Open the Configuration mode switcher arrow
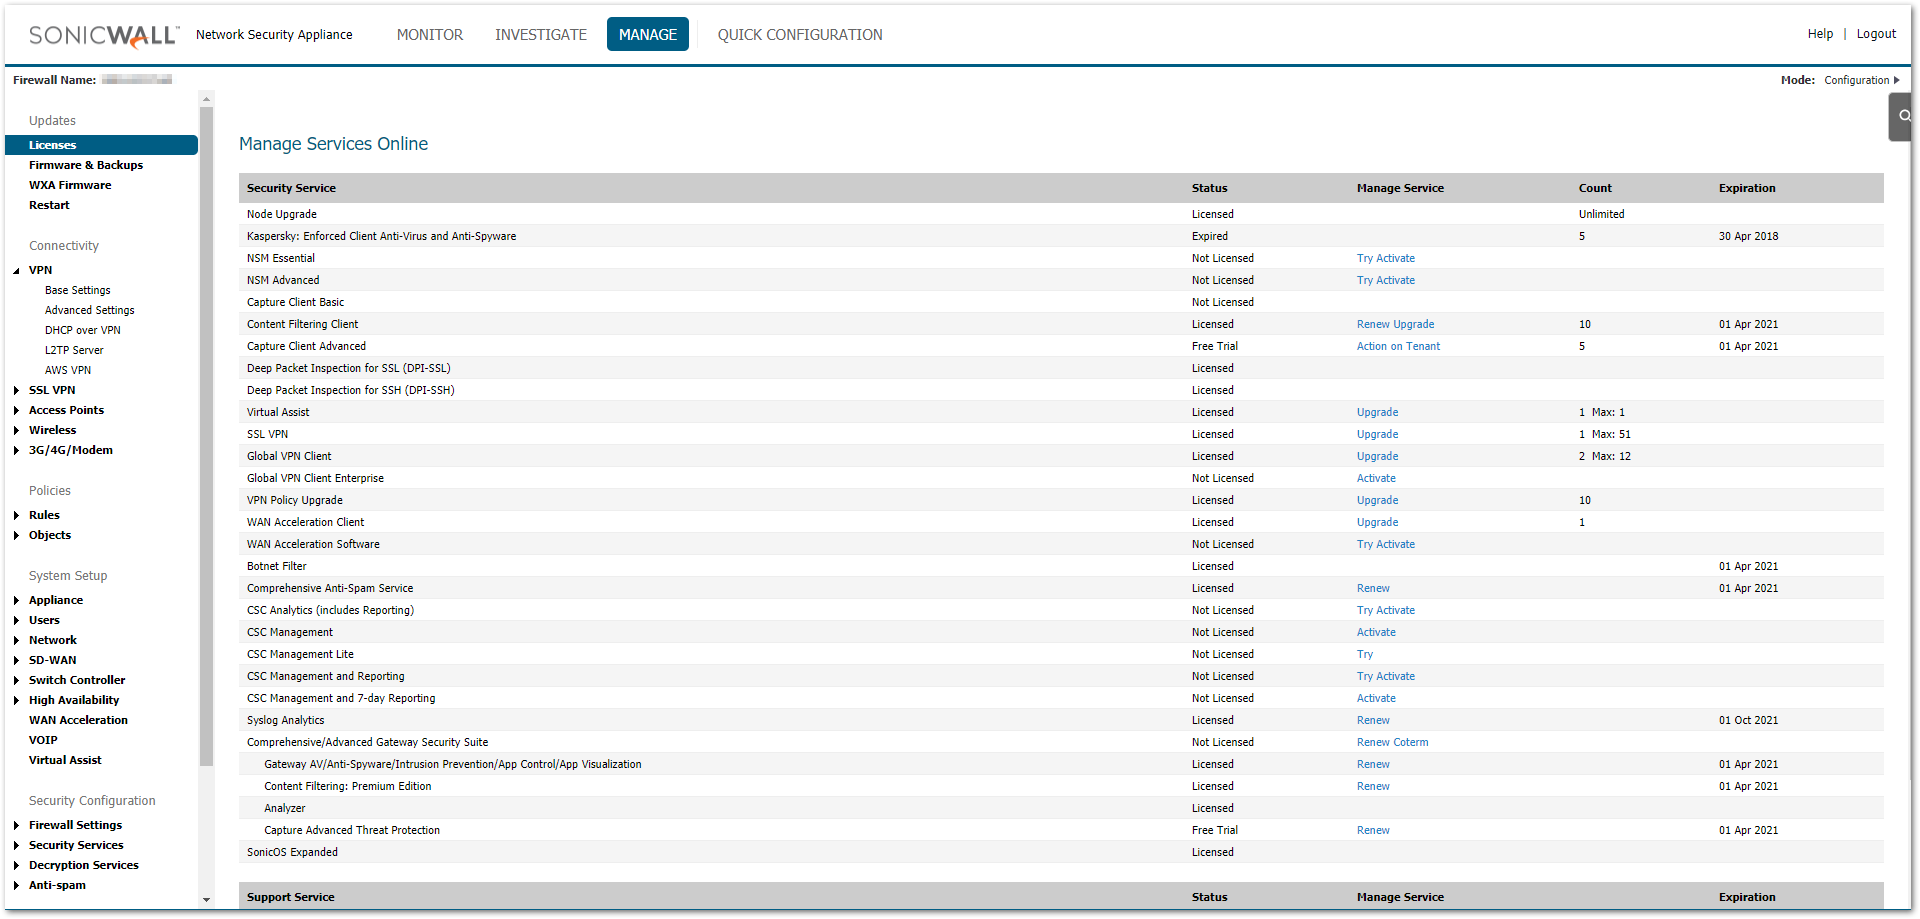The image size is (1920, 919). pyautogui.click(x=1897, y=80)
